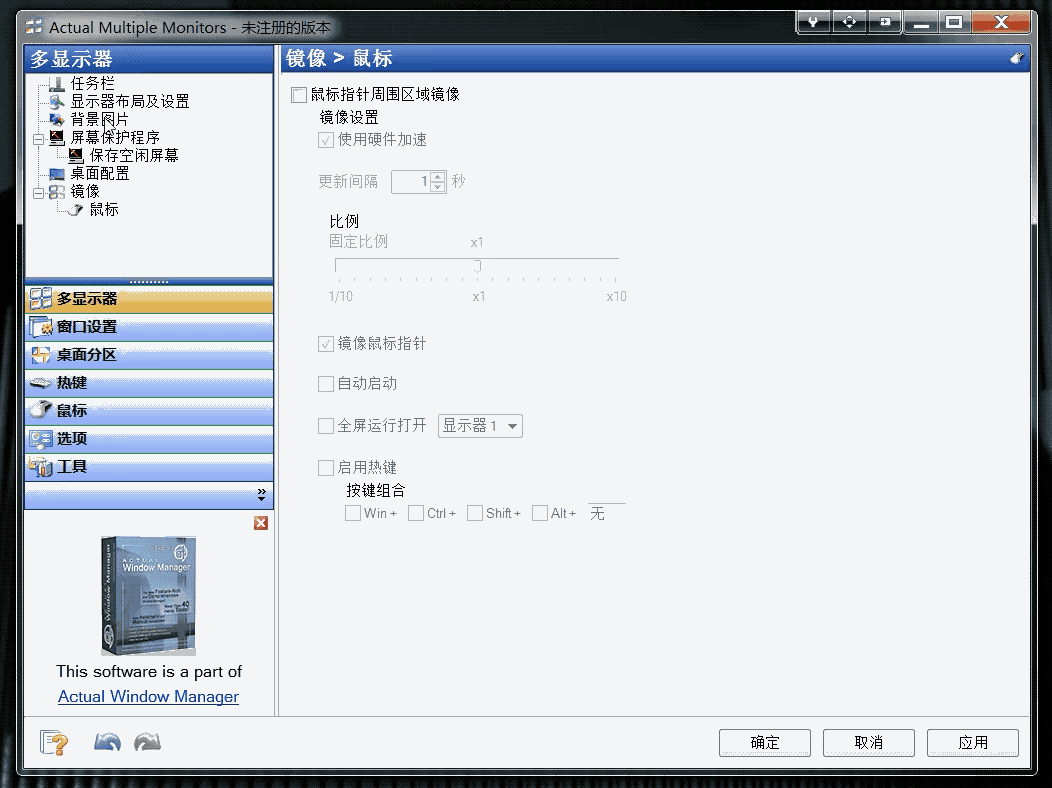Click the 背景图片 icon in the tree
The image size is (1052, 788).
(57, 120)
